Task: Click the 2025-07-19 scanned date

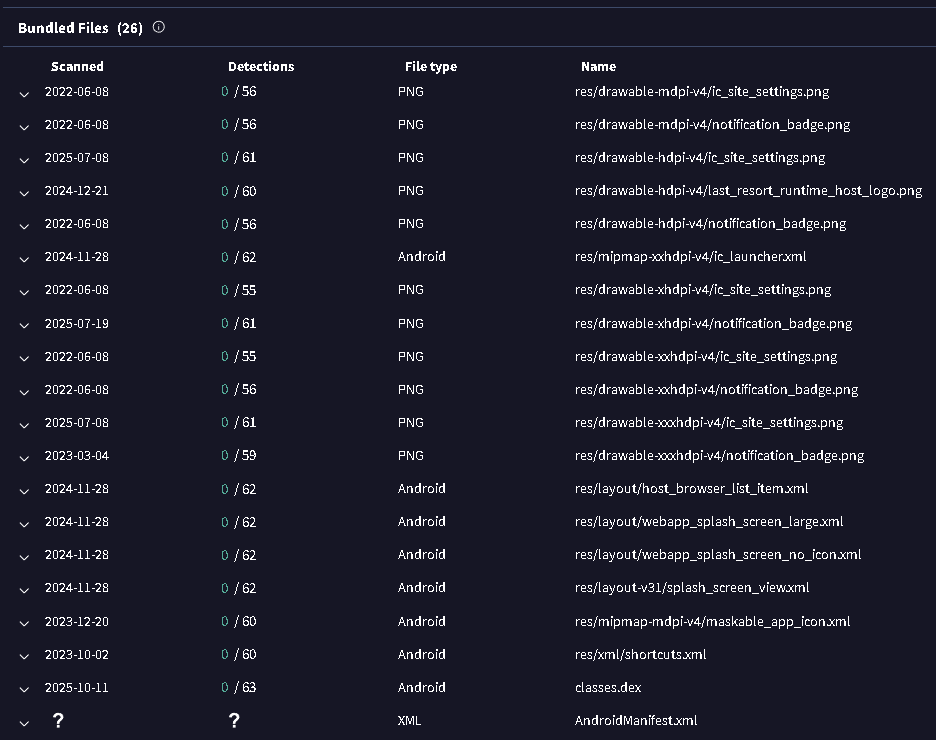Action: coord(77,324)
